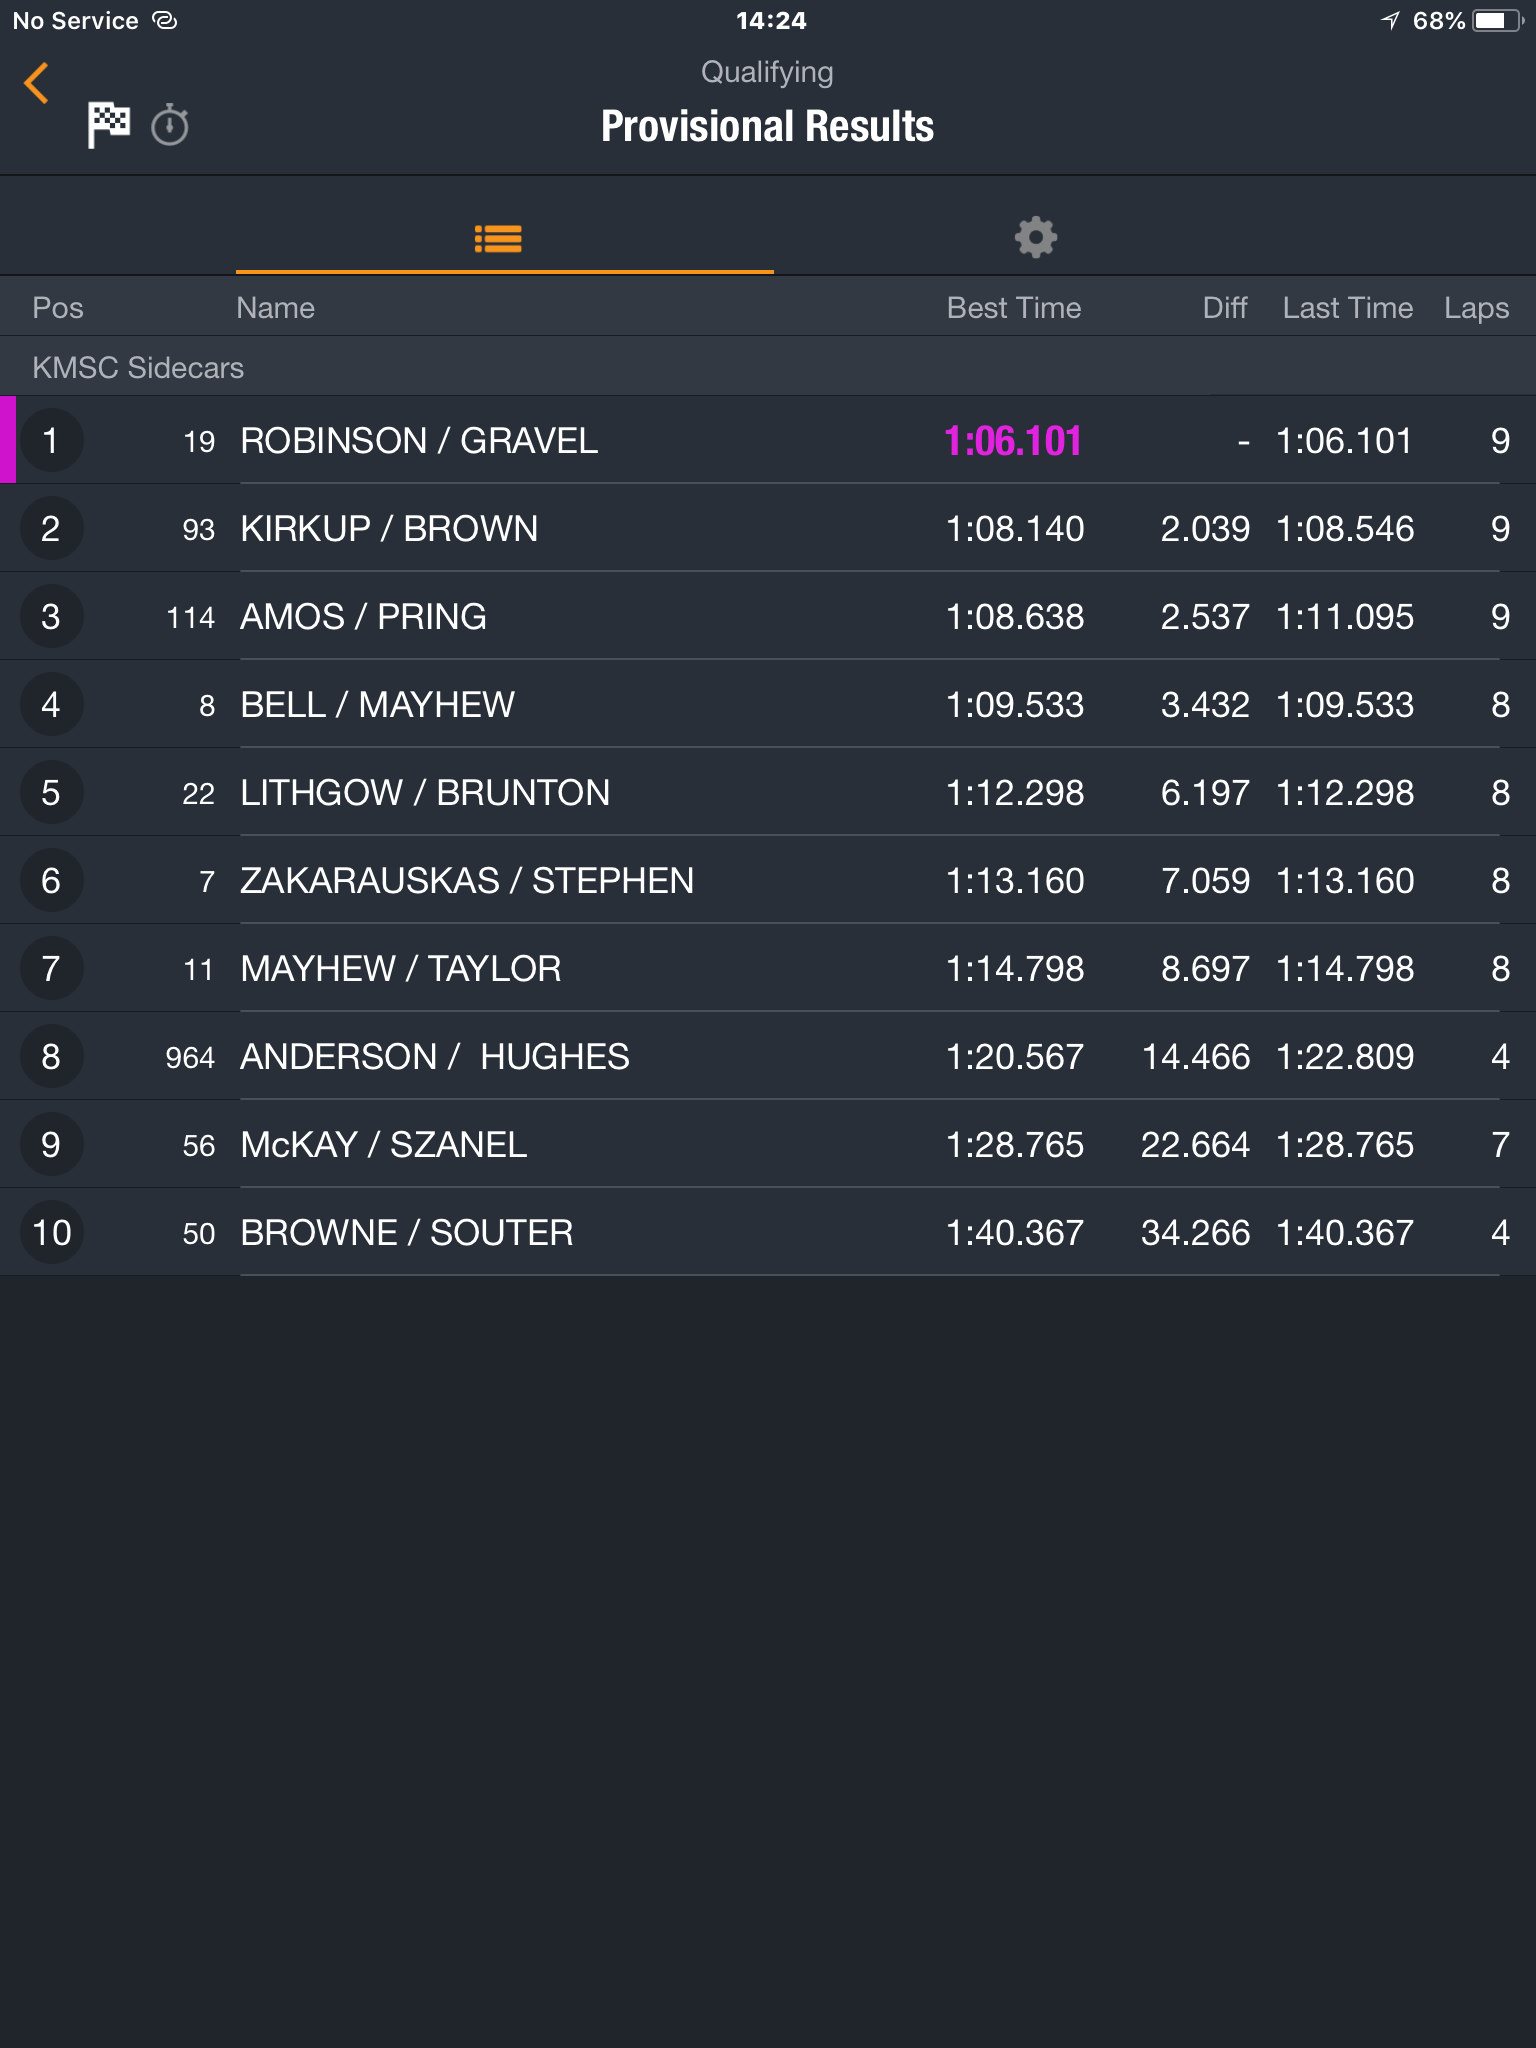
Task: Tap the pink best time 1:06.101
Action: pos(1013,441)
